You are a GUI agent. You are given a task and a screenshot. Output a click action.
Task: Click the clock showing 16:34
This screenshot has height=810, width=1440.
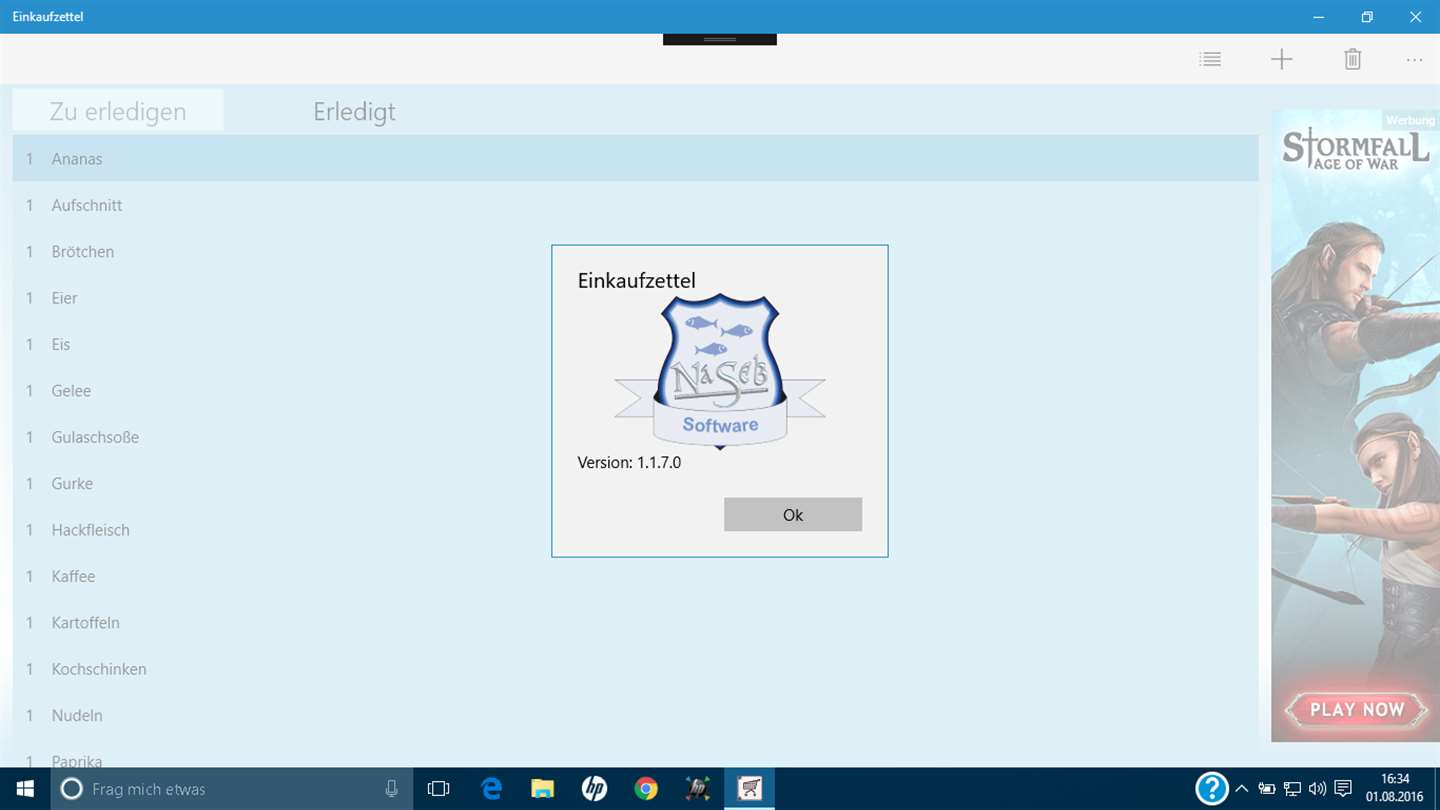[1395, 779]
